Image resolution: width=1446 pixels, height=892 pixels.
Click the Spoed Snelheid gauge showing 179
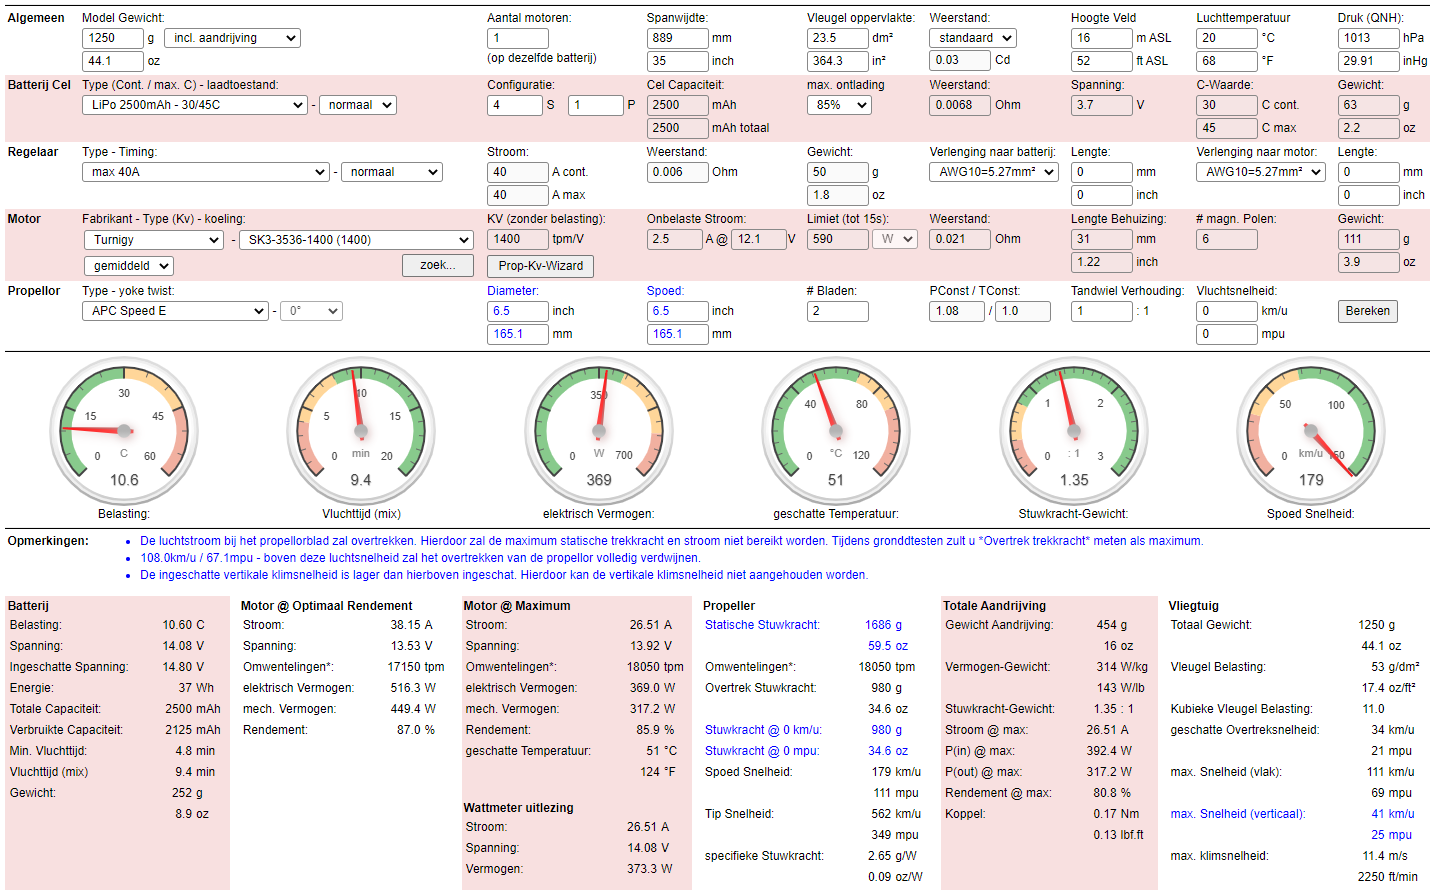tap(1311, 430)
